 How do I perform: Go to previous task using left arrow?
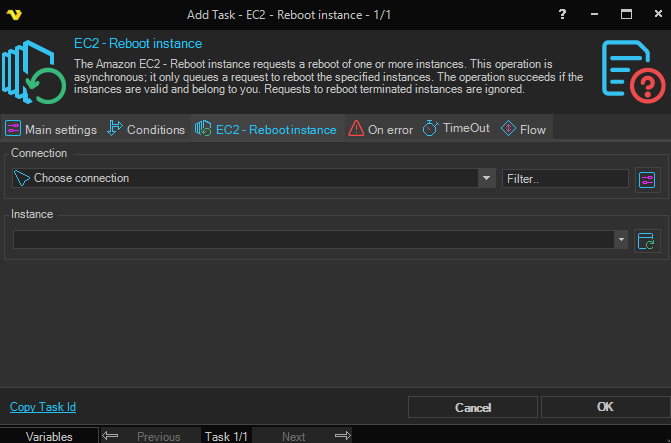pos(111,436)
